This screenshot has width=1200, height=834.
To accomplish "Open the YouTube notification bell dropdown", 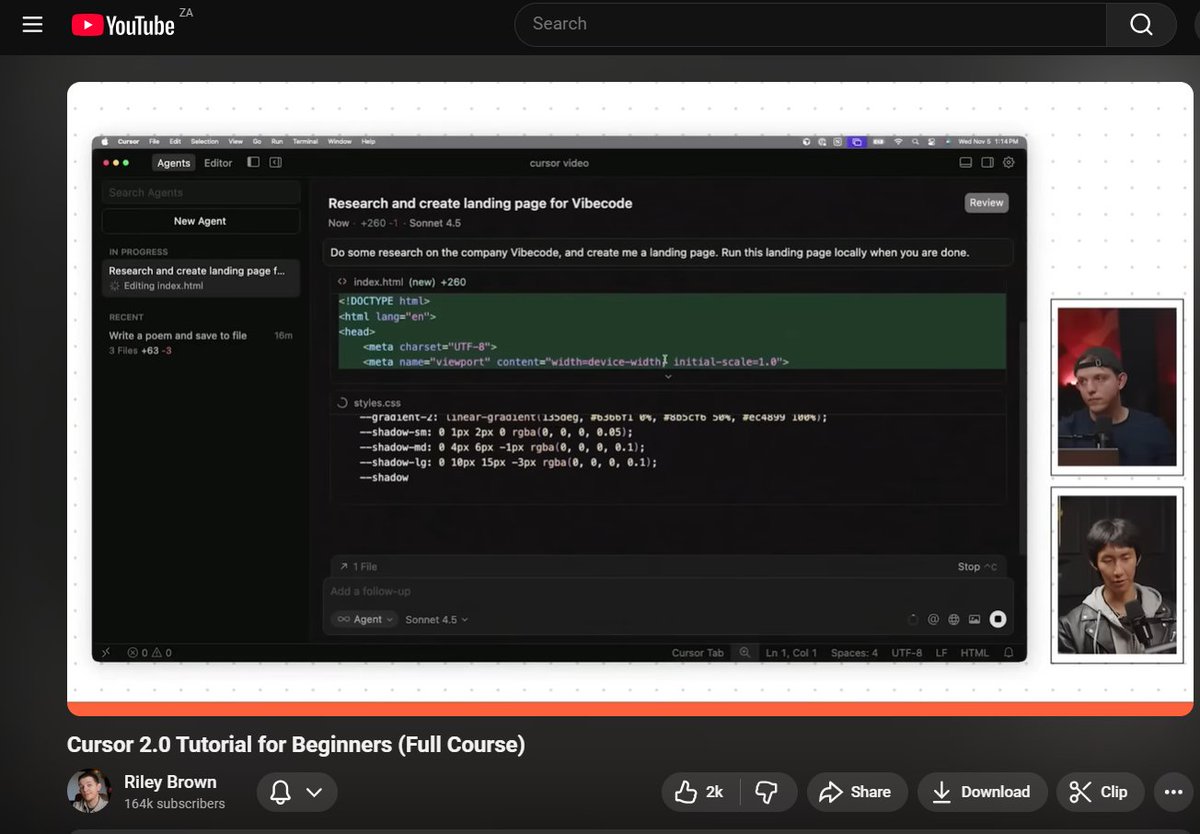I will [297, 792].
